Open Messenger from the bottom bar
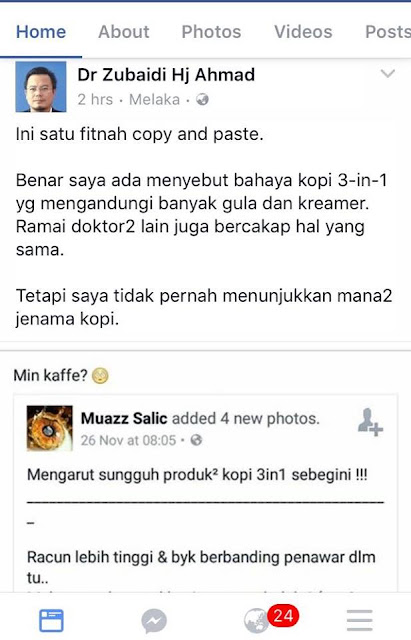The height and width of the screenshot is (640, 411). (154, 621)
